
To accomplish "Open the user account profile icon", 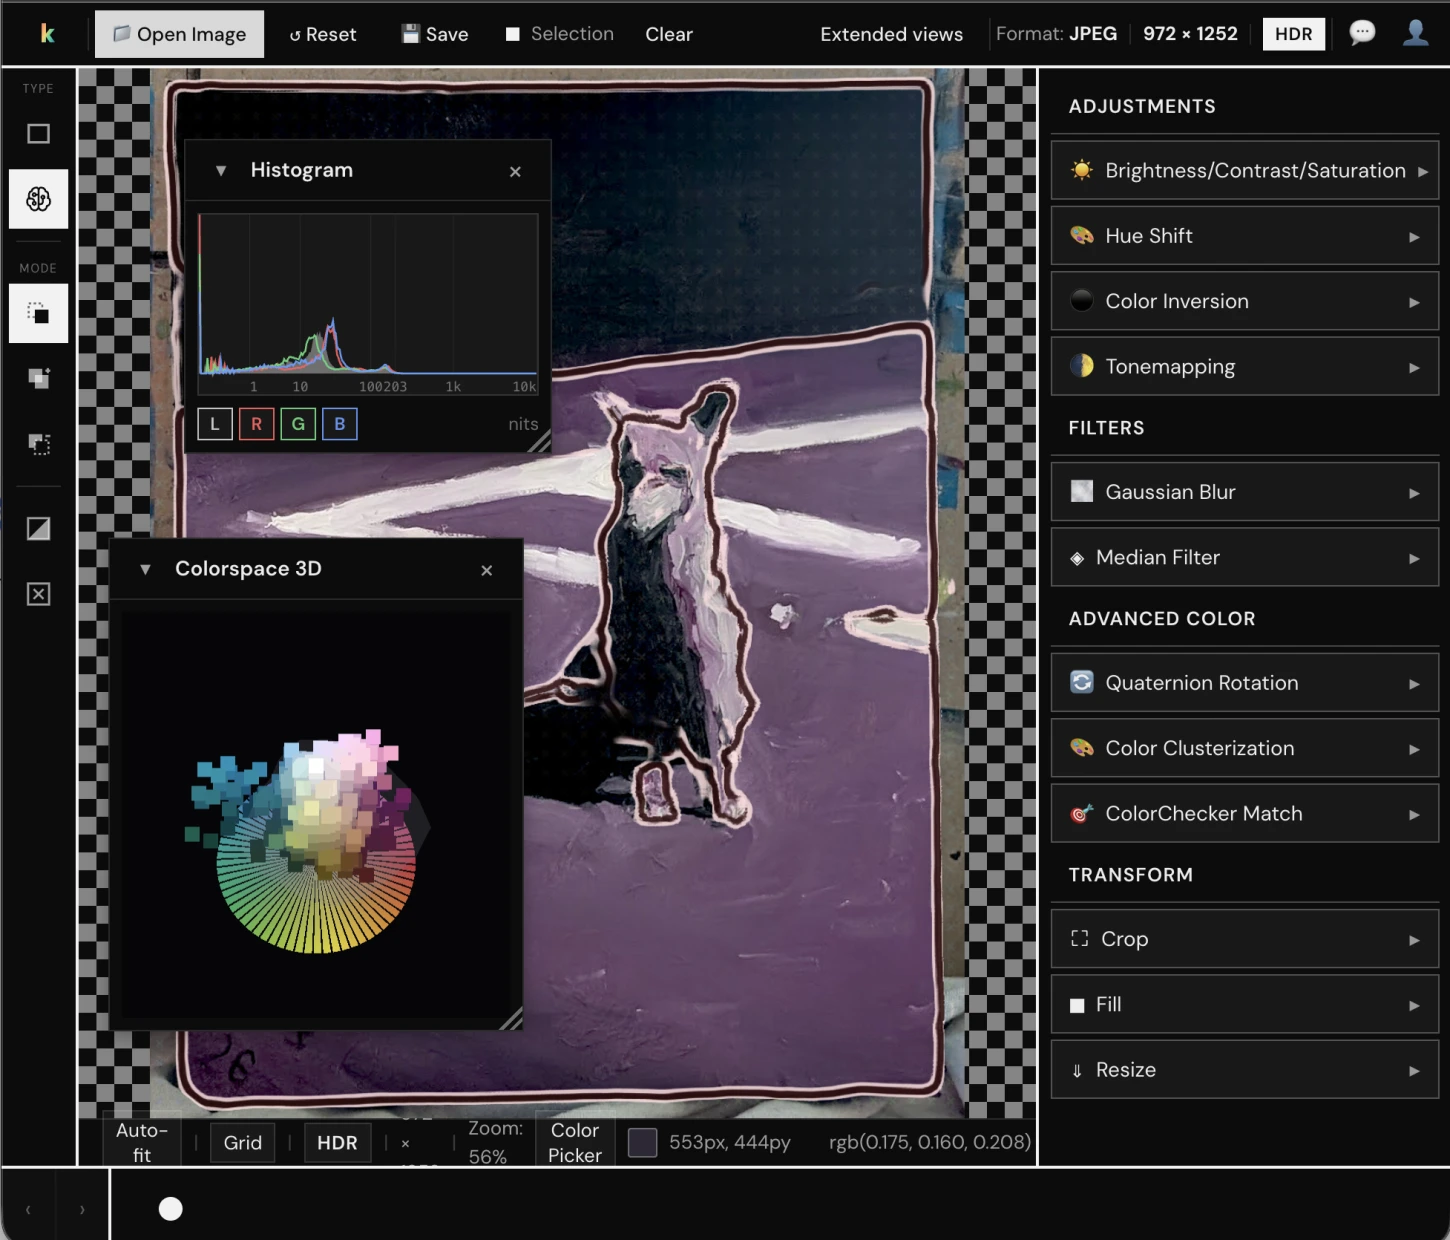I will point(1416,33).
